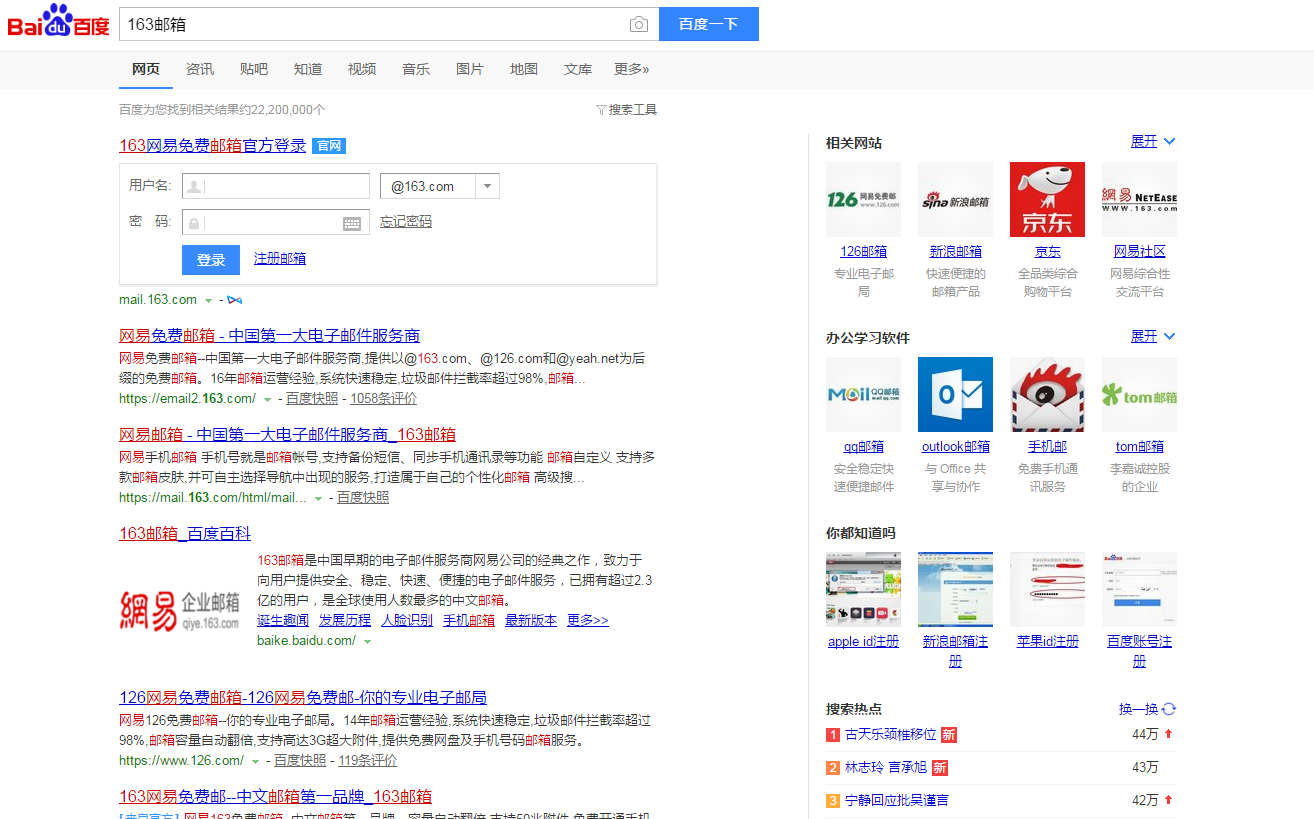Open dropdown arrow after email2.163.com URL
The width and height of the screenshot is (1314, 819).
(267, 400)
